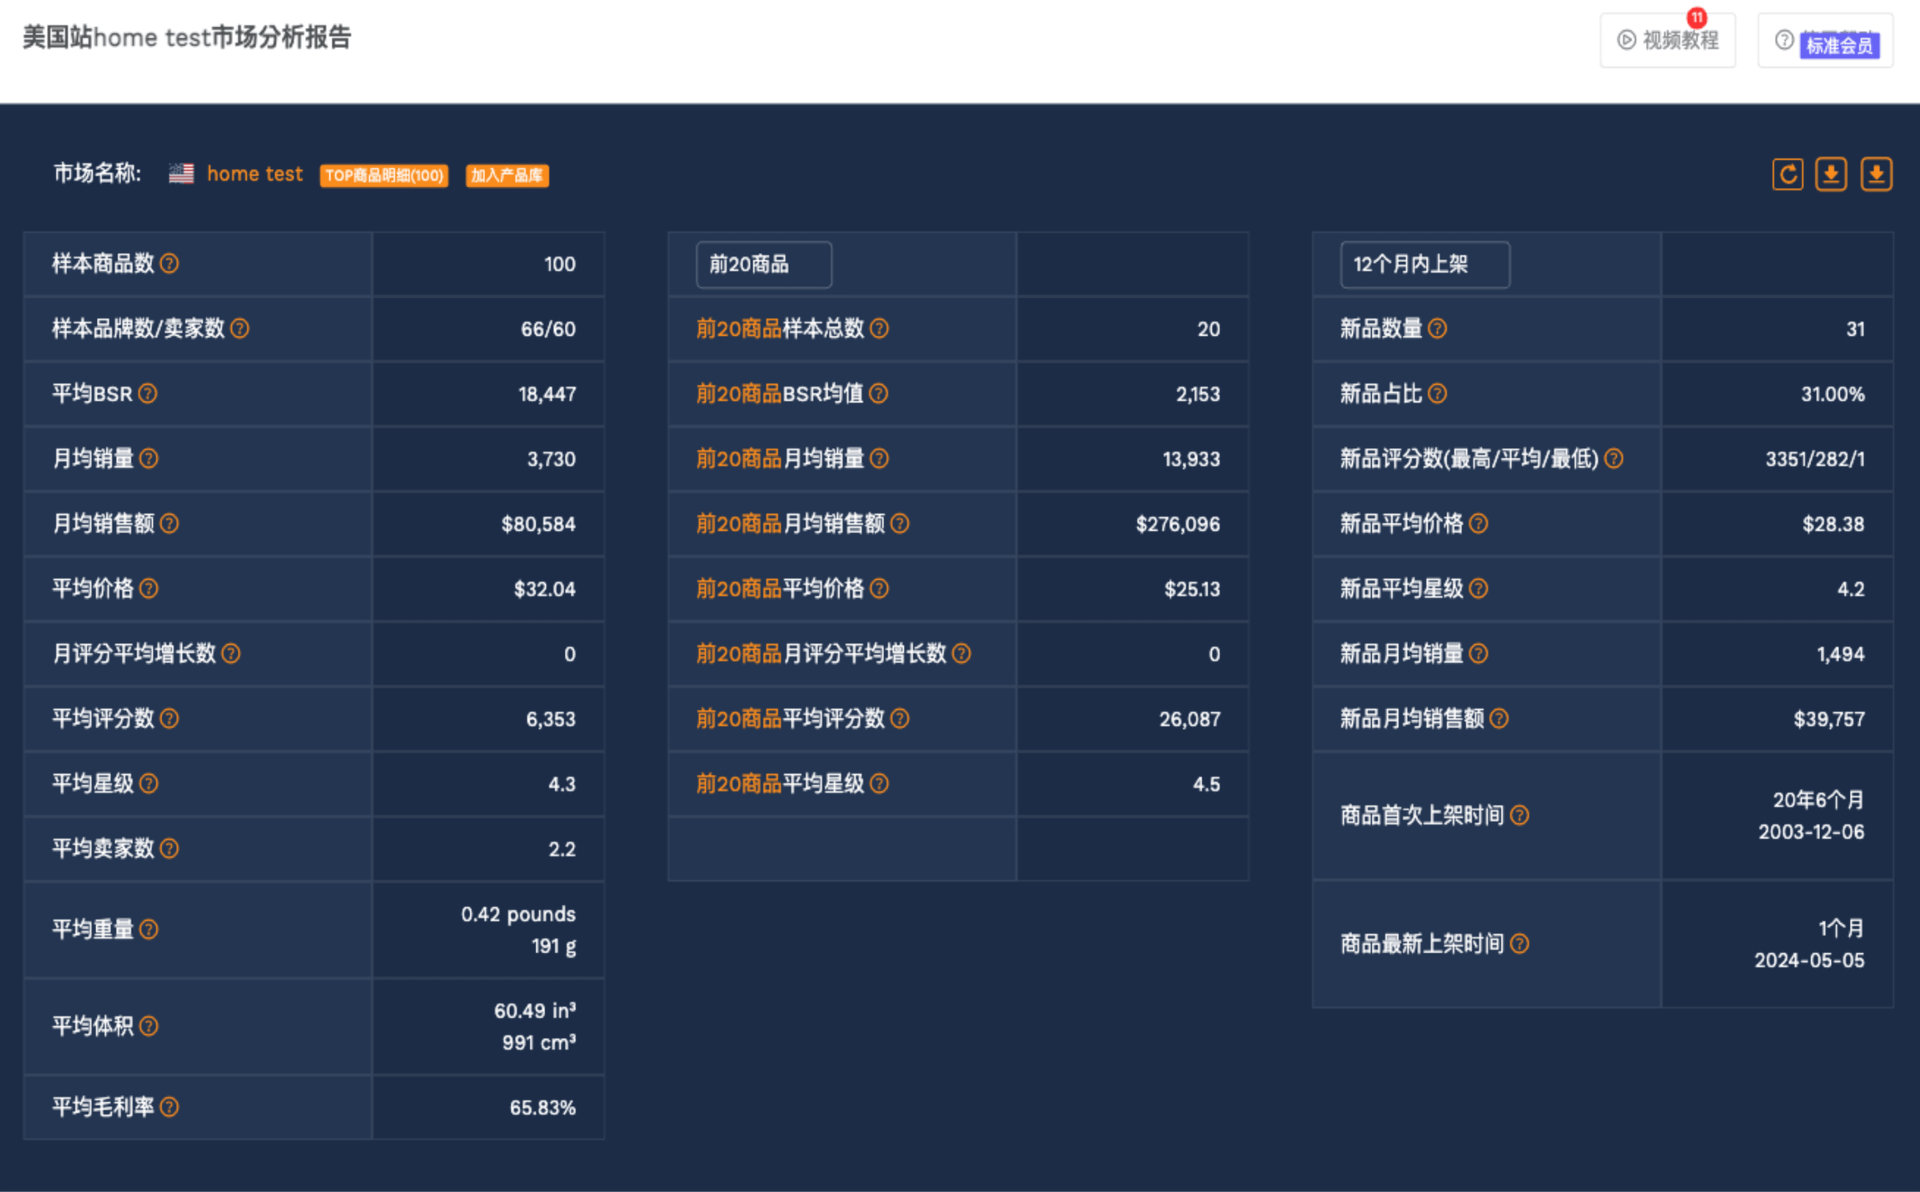Click help icon beside 平均BSR
The image size is (1920, 1192).
click(x=148, y=394)
